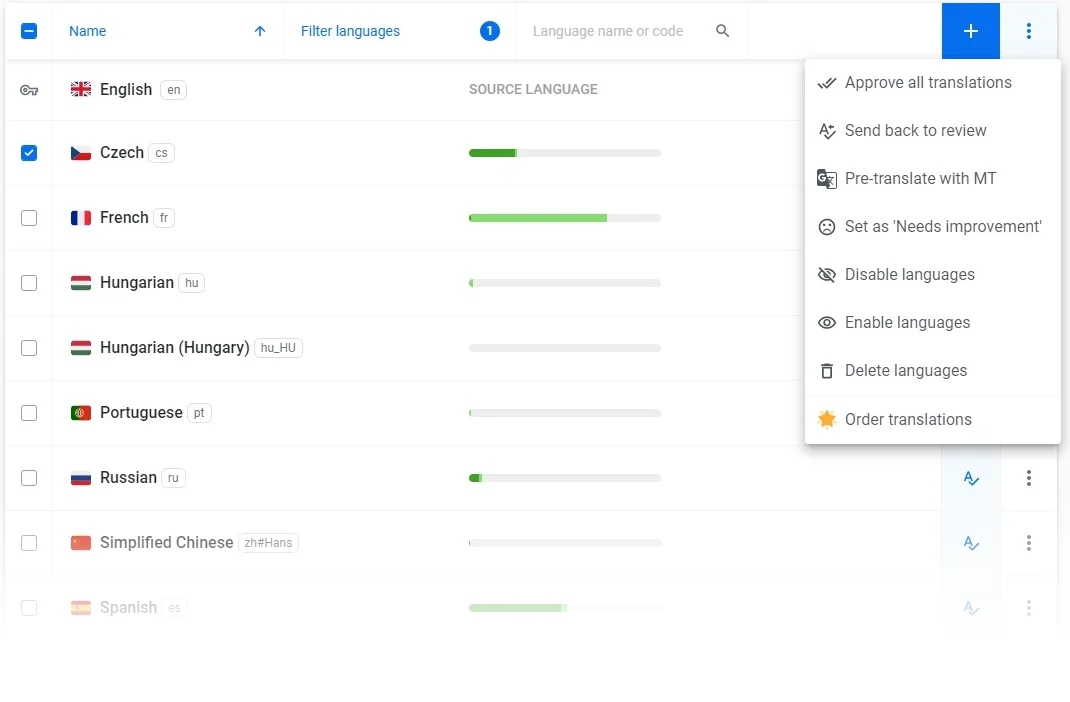This screenshot has width=1070, height=702.
Task: Select Approve all translations menu item
Action: pyautogui.click(x=927, y=83)
